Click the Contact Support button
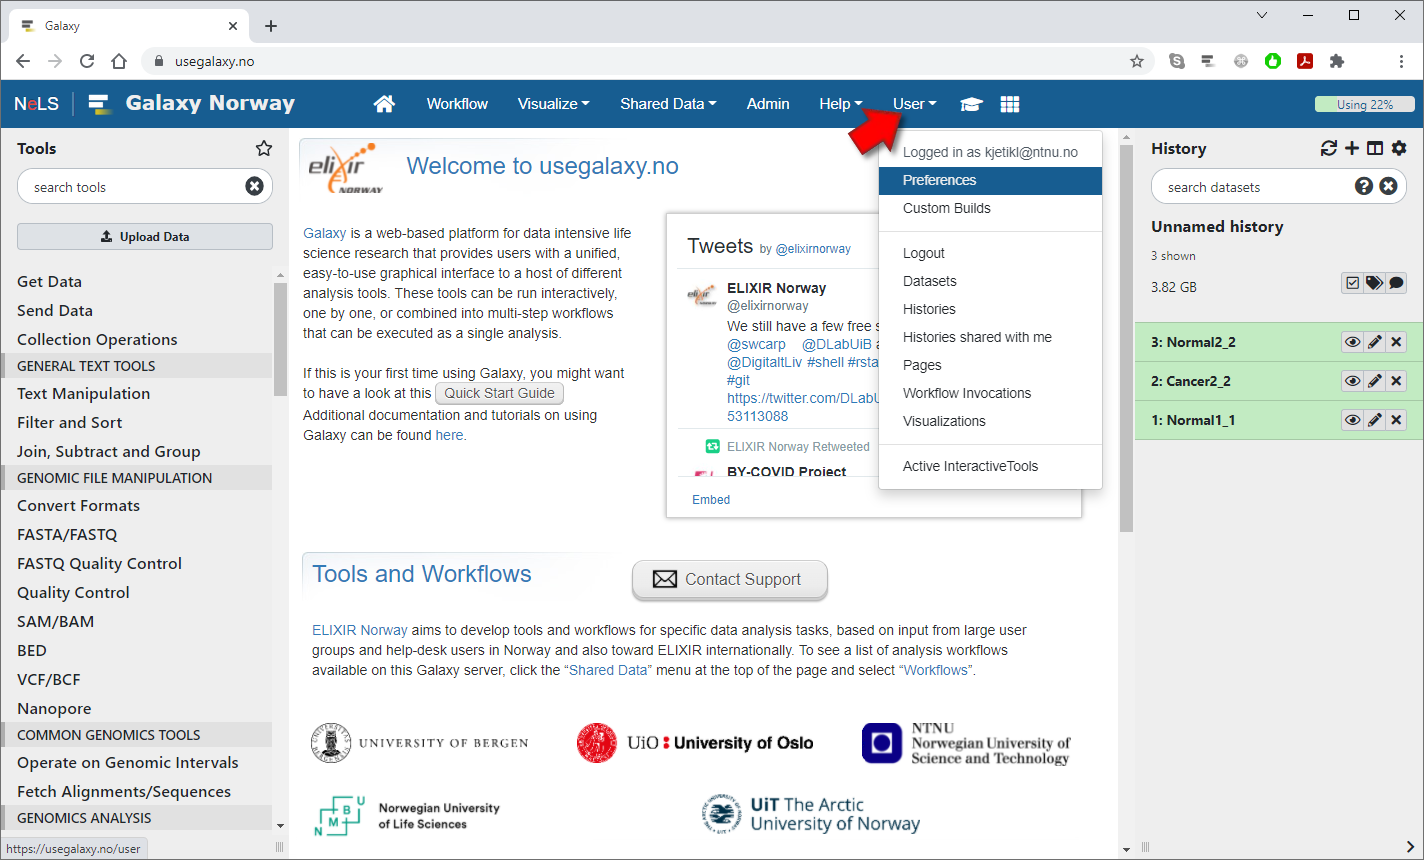 click(730, 579)
